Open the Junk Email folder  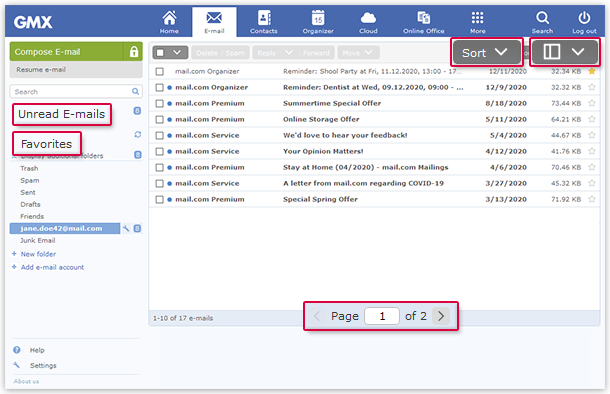pos(38,240)
